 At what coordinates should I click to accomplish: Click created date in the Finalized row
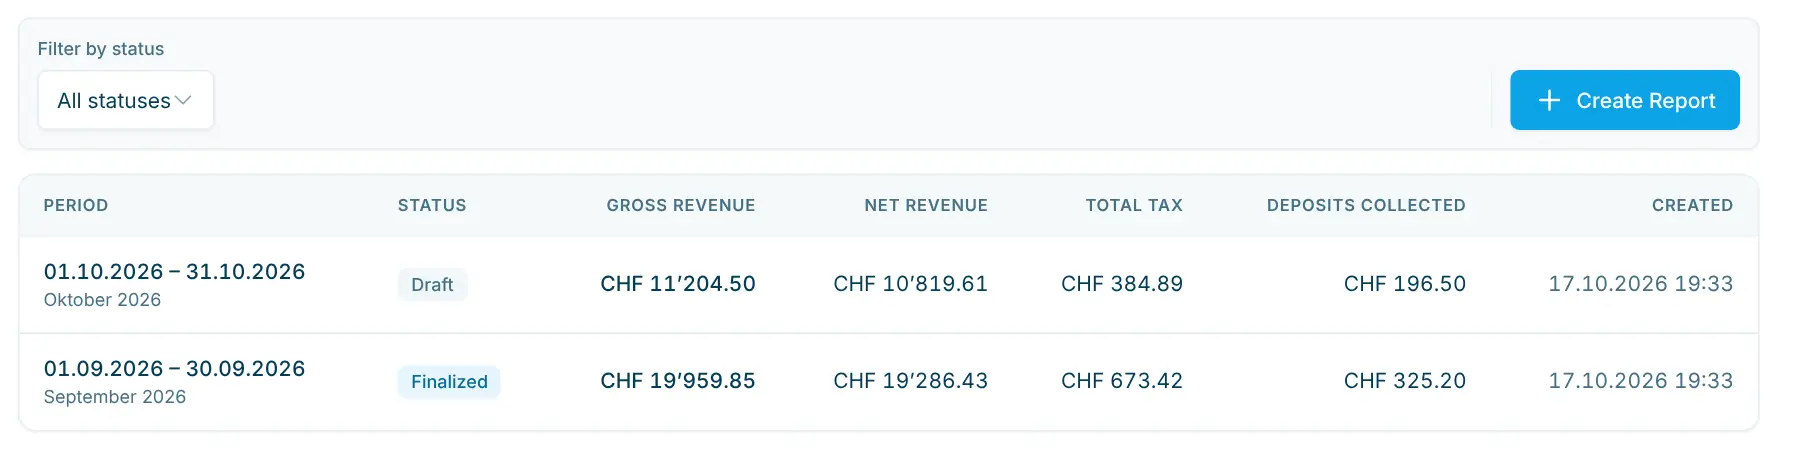(x=1640, y=381)
